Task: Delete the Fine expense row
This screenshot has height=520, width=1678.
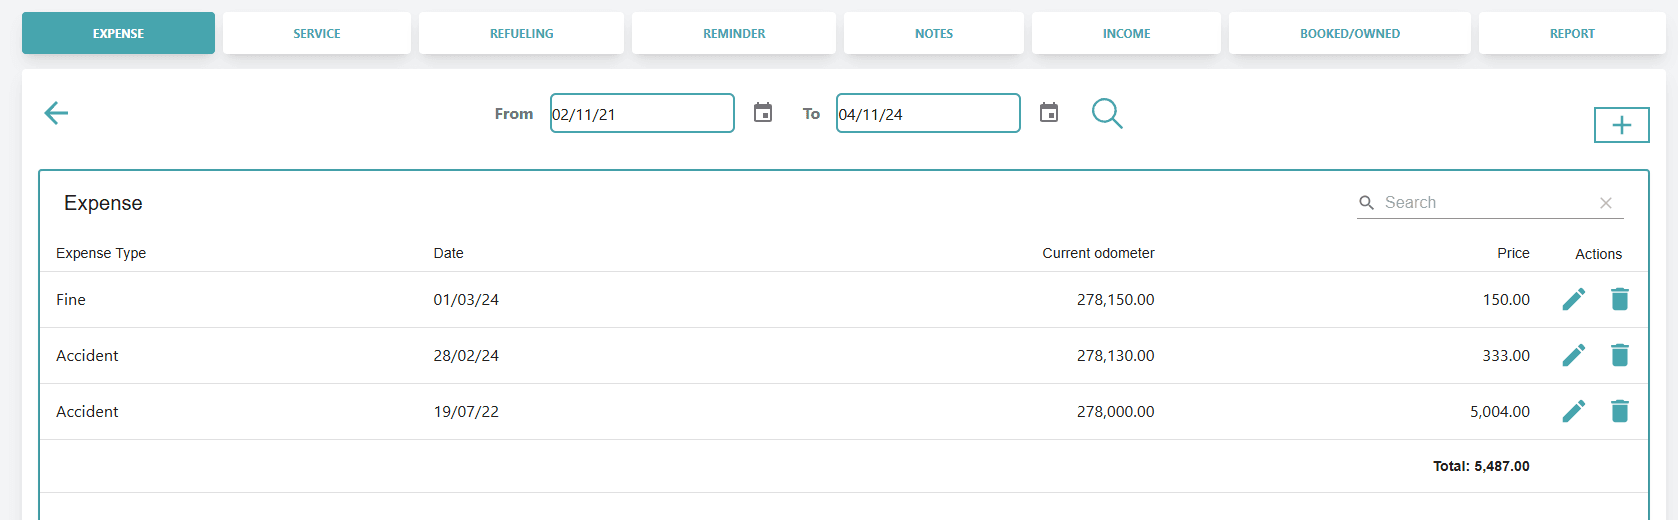Action: (1620, 299)
